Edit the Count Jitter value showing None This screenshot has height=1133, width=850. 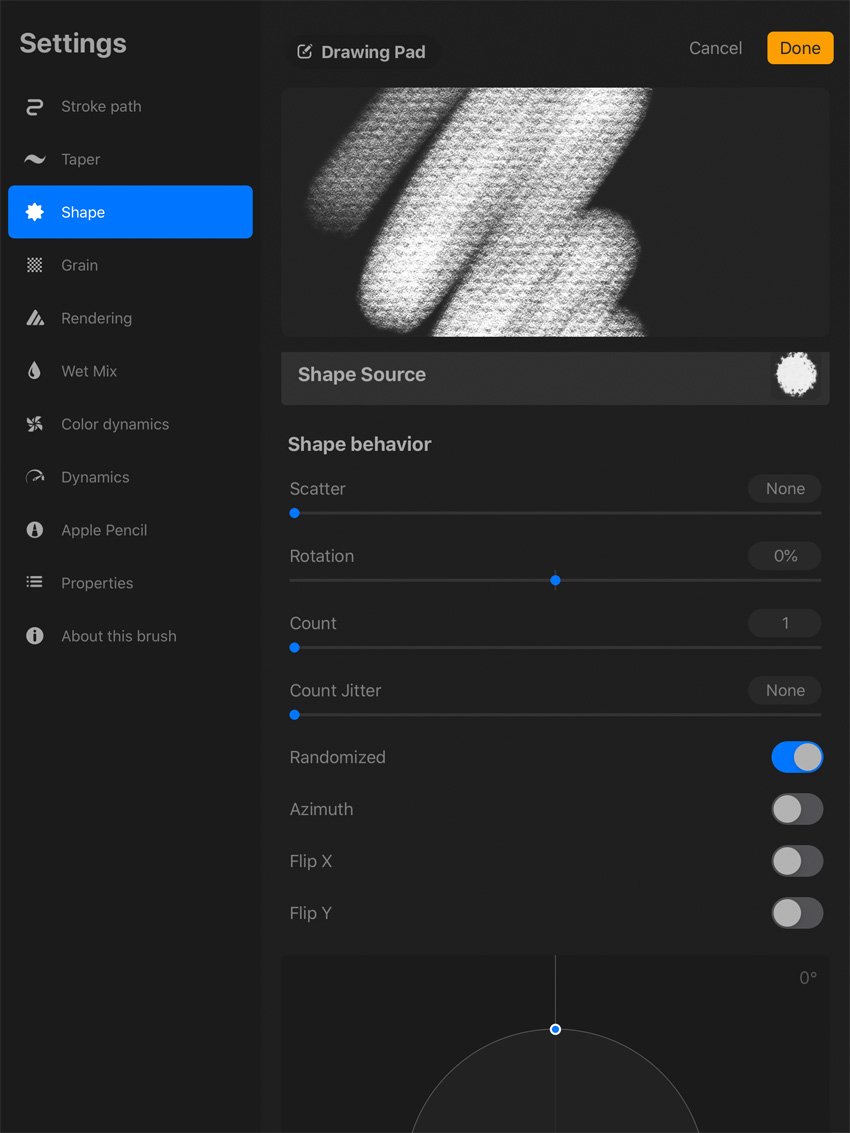[785, 690]
